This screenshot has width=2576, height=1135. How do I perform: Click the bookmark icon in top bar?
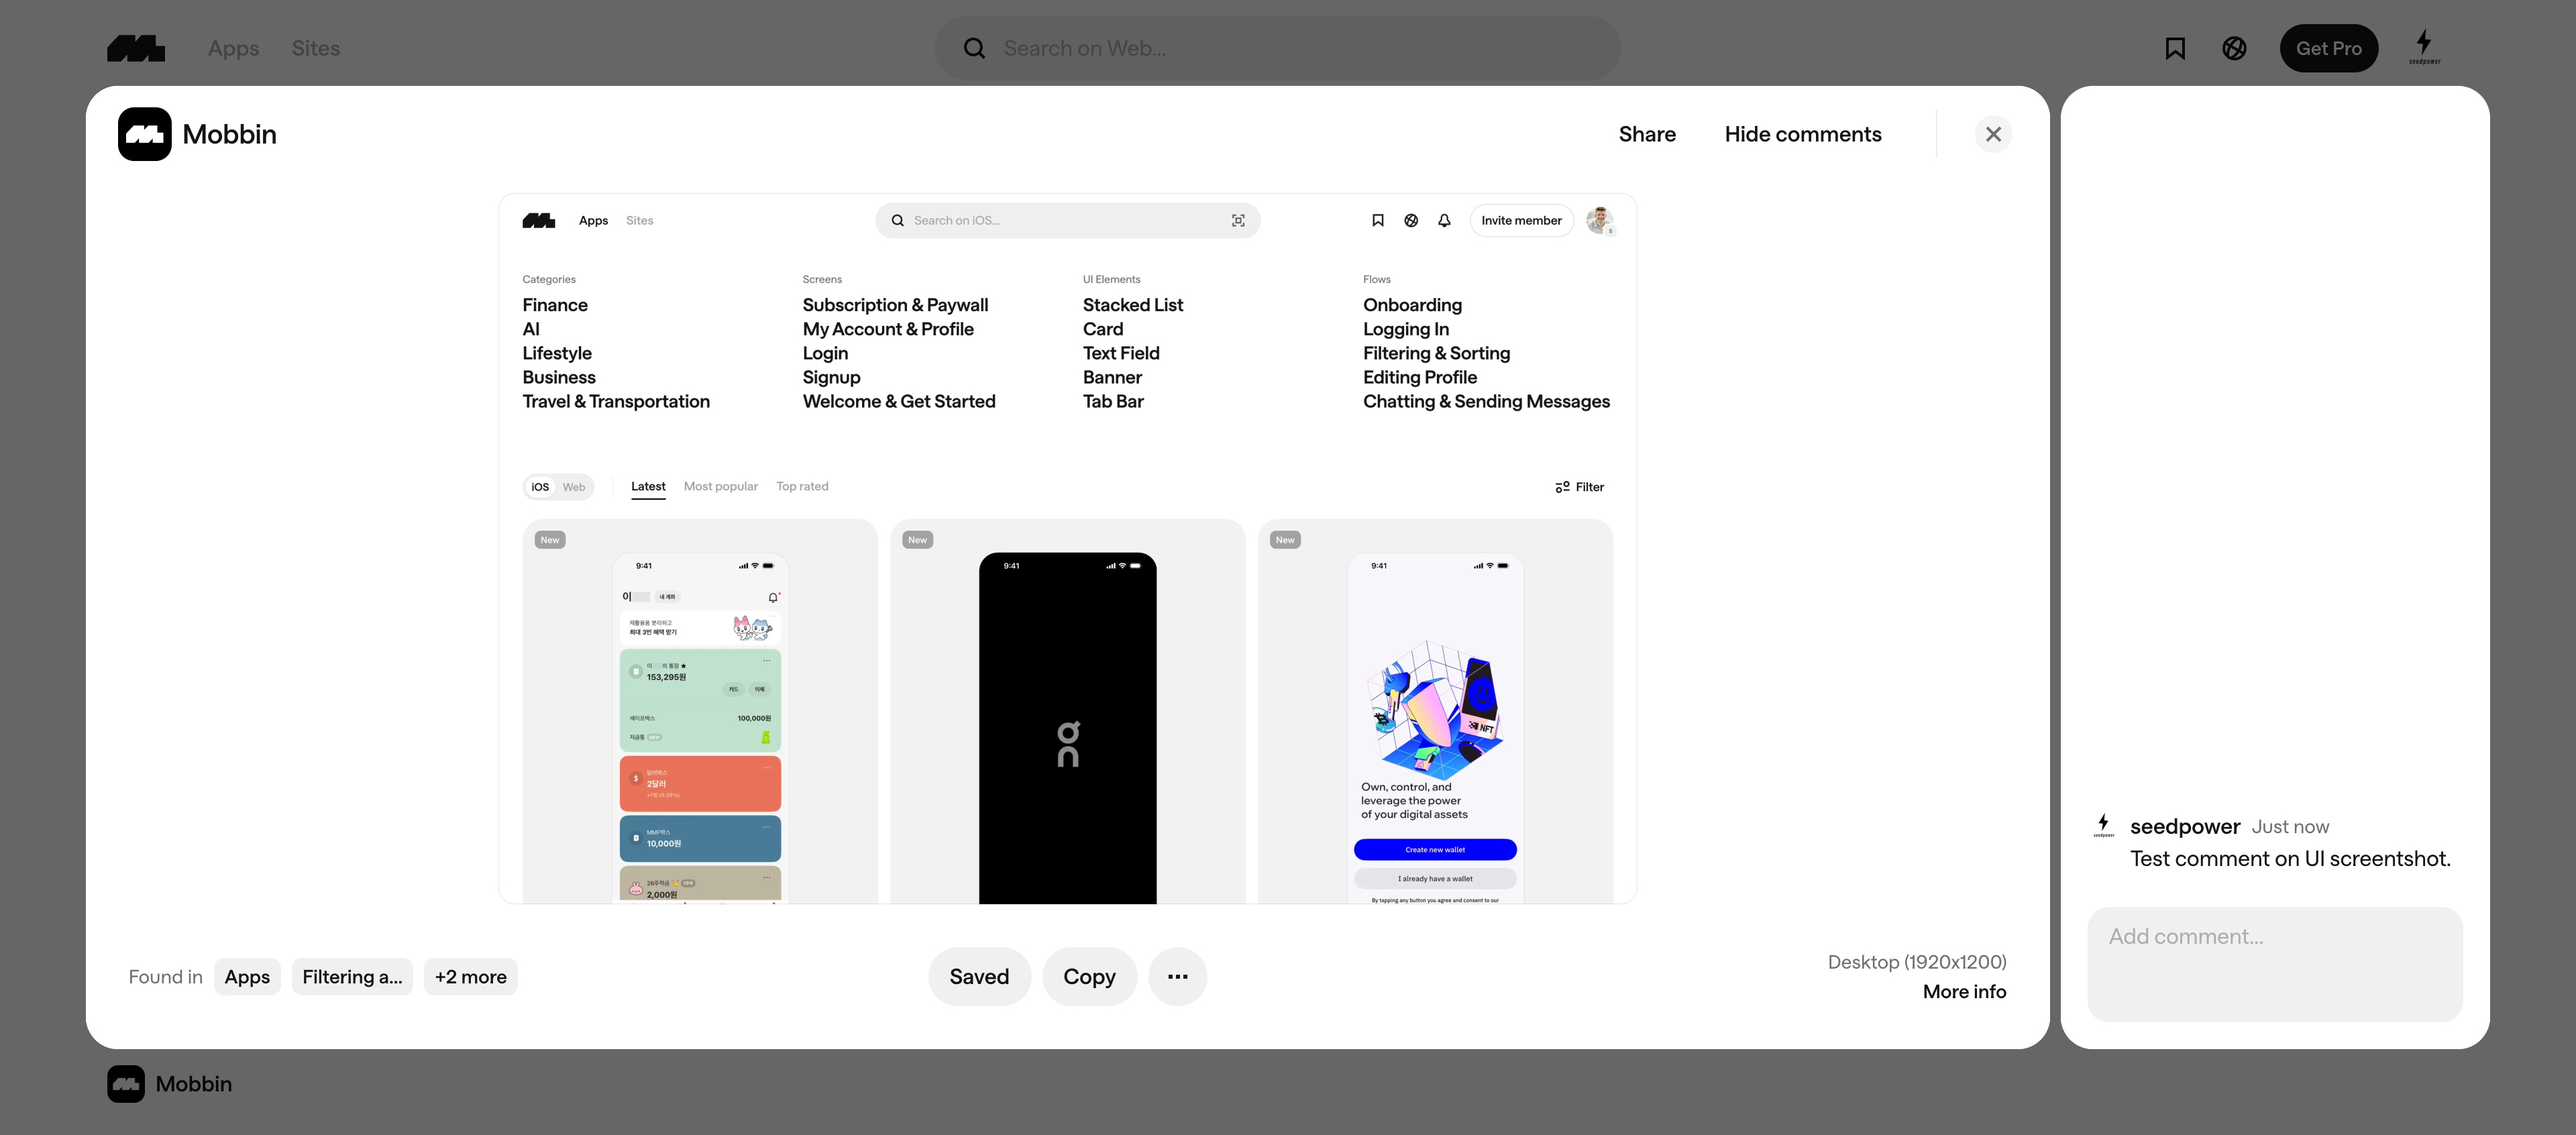(x=2174, y=48)
